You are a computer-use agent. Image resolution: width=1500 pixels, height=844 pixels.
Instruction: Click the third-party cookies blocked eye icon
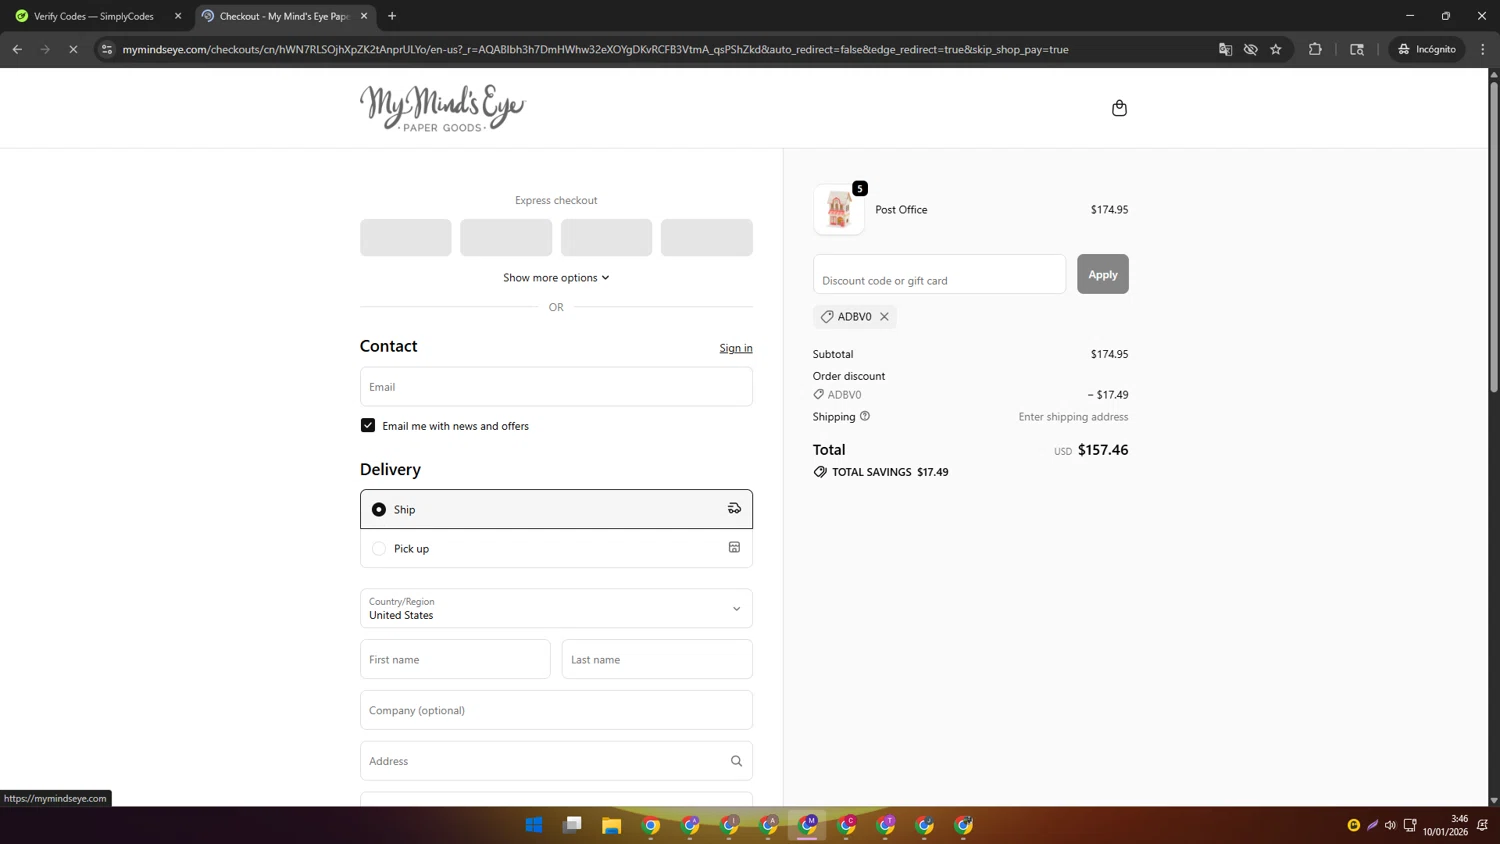tap(1250, 49)
